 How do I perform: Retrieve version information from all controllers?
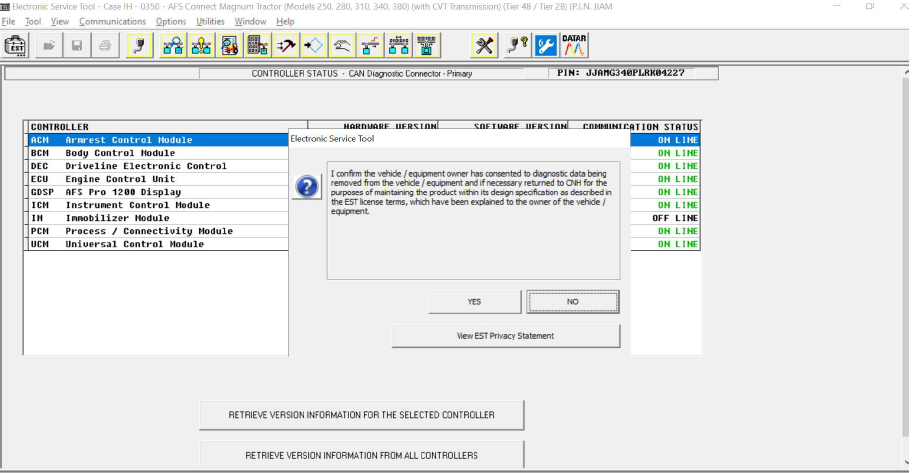[361, 455]
